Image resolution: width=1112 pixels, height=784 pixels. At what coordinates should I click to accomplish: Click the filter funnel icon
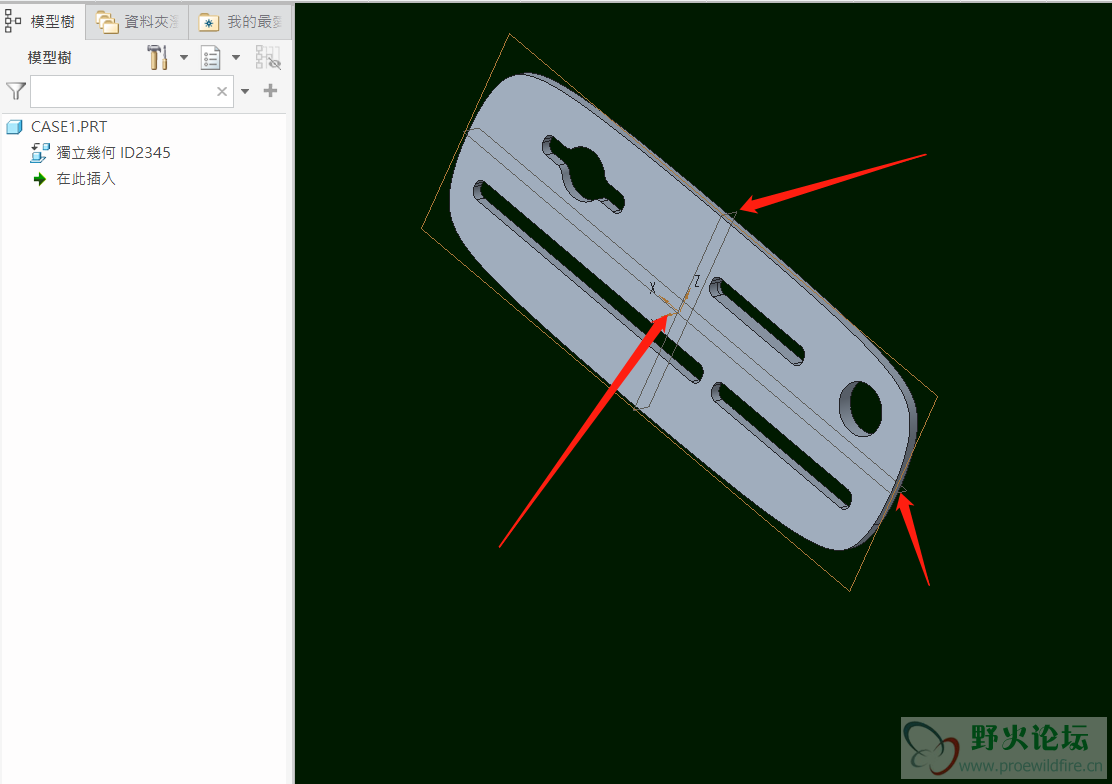pyautogui.click(x=16, y=91)
